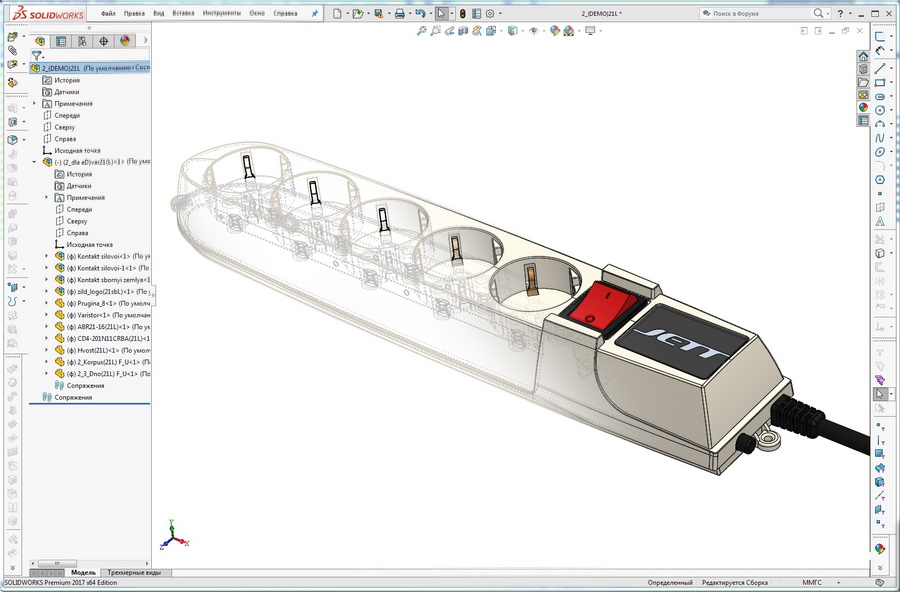Open Custom Properties tab in task pane
The image size is (900, 592).
pos(863,120)
